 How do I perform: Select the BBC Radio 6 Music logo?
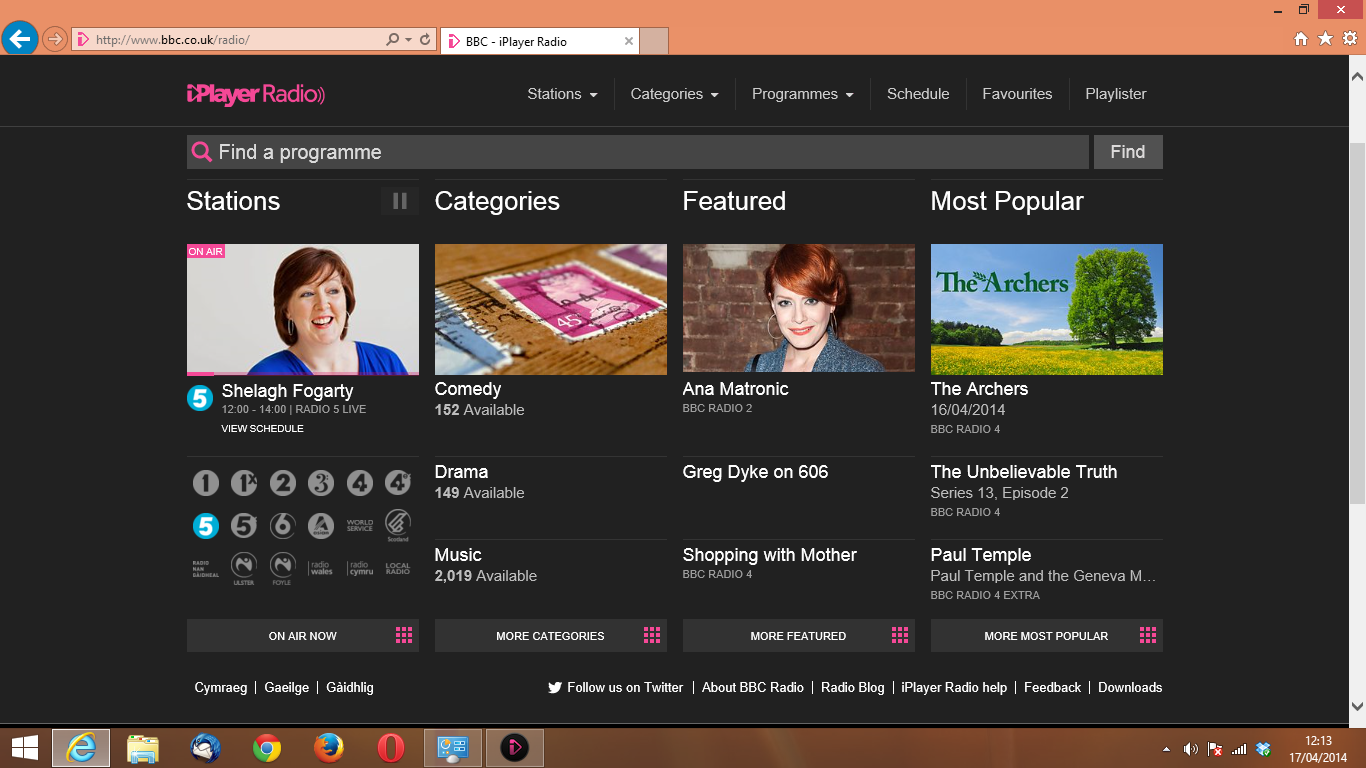coord(282,525)
